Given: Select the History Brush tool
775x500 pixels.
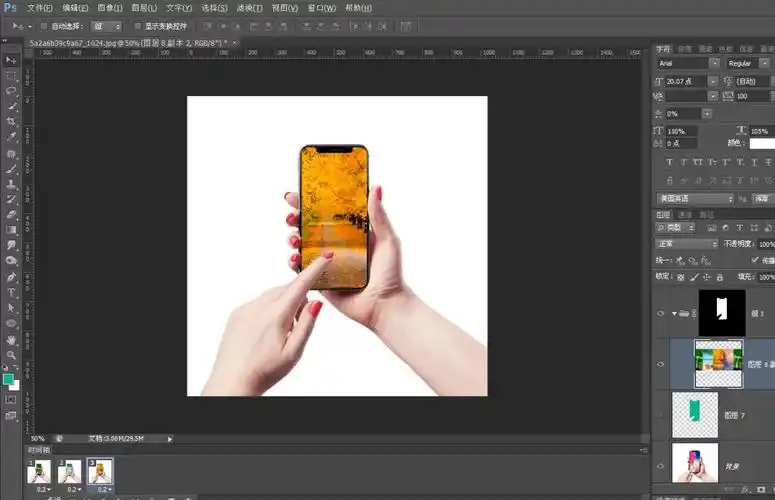Looking at the screenshot, I should [x=11, y=200].
